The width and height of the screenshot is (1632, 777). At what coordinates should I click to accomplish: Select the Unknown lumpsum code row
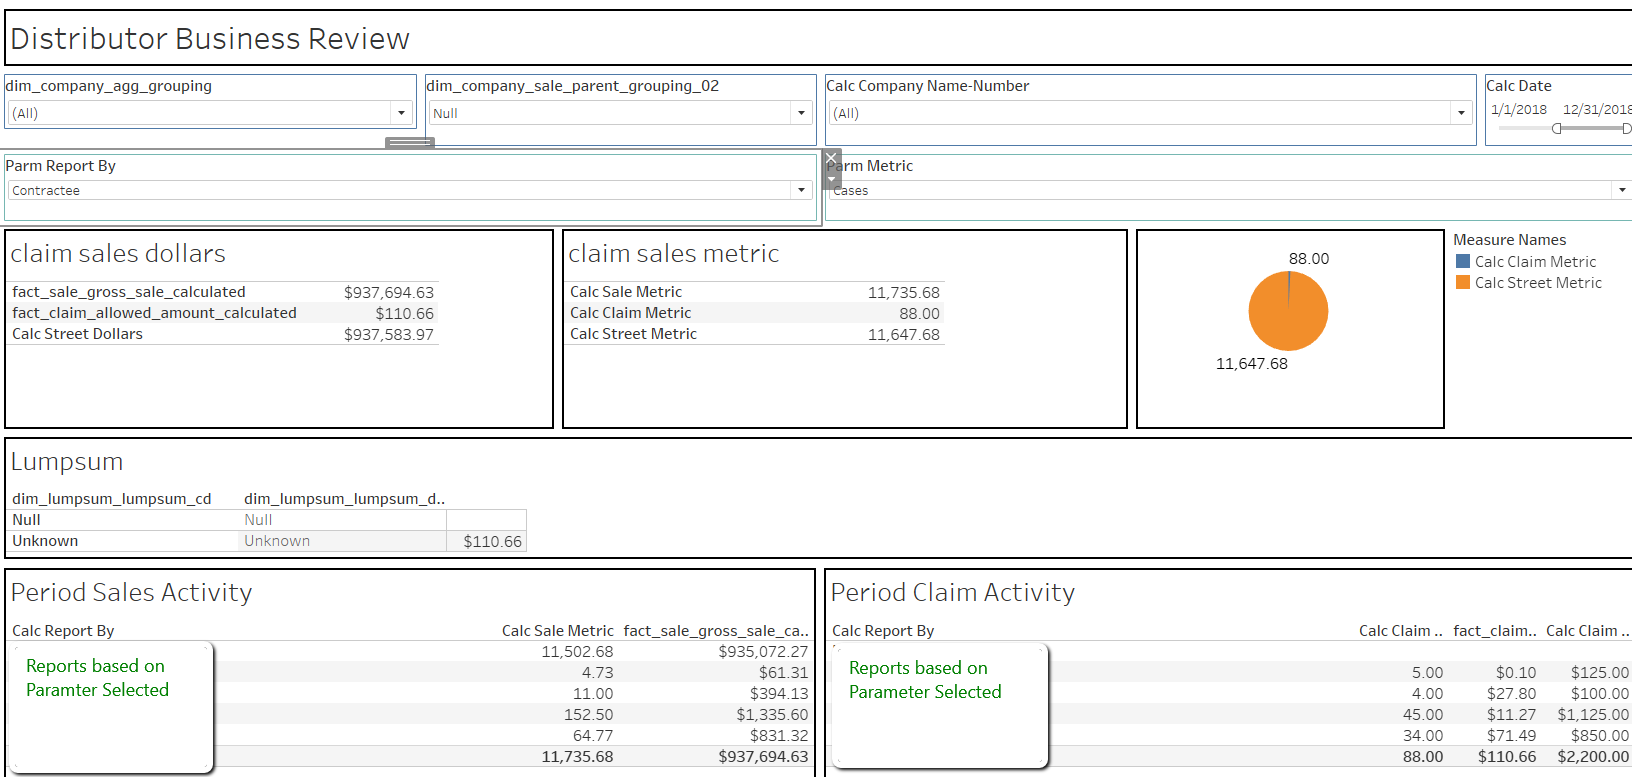tap(45, 541)
